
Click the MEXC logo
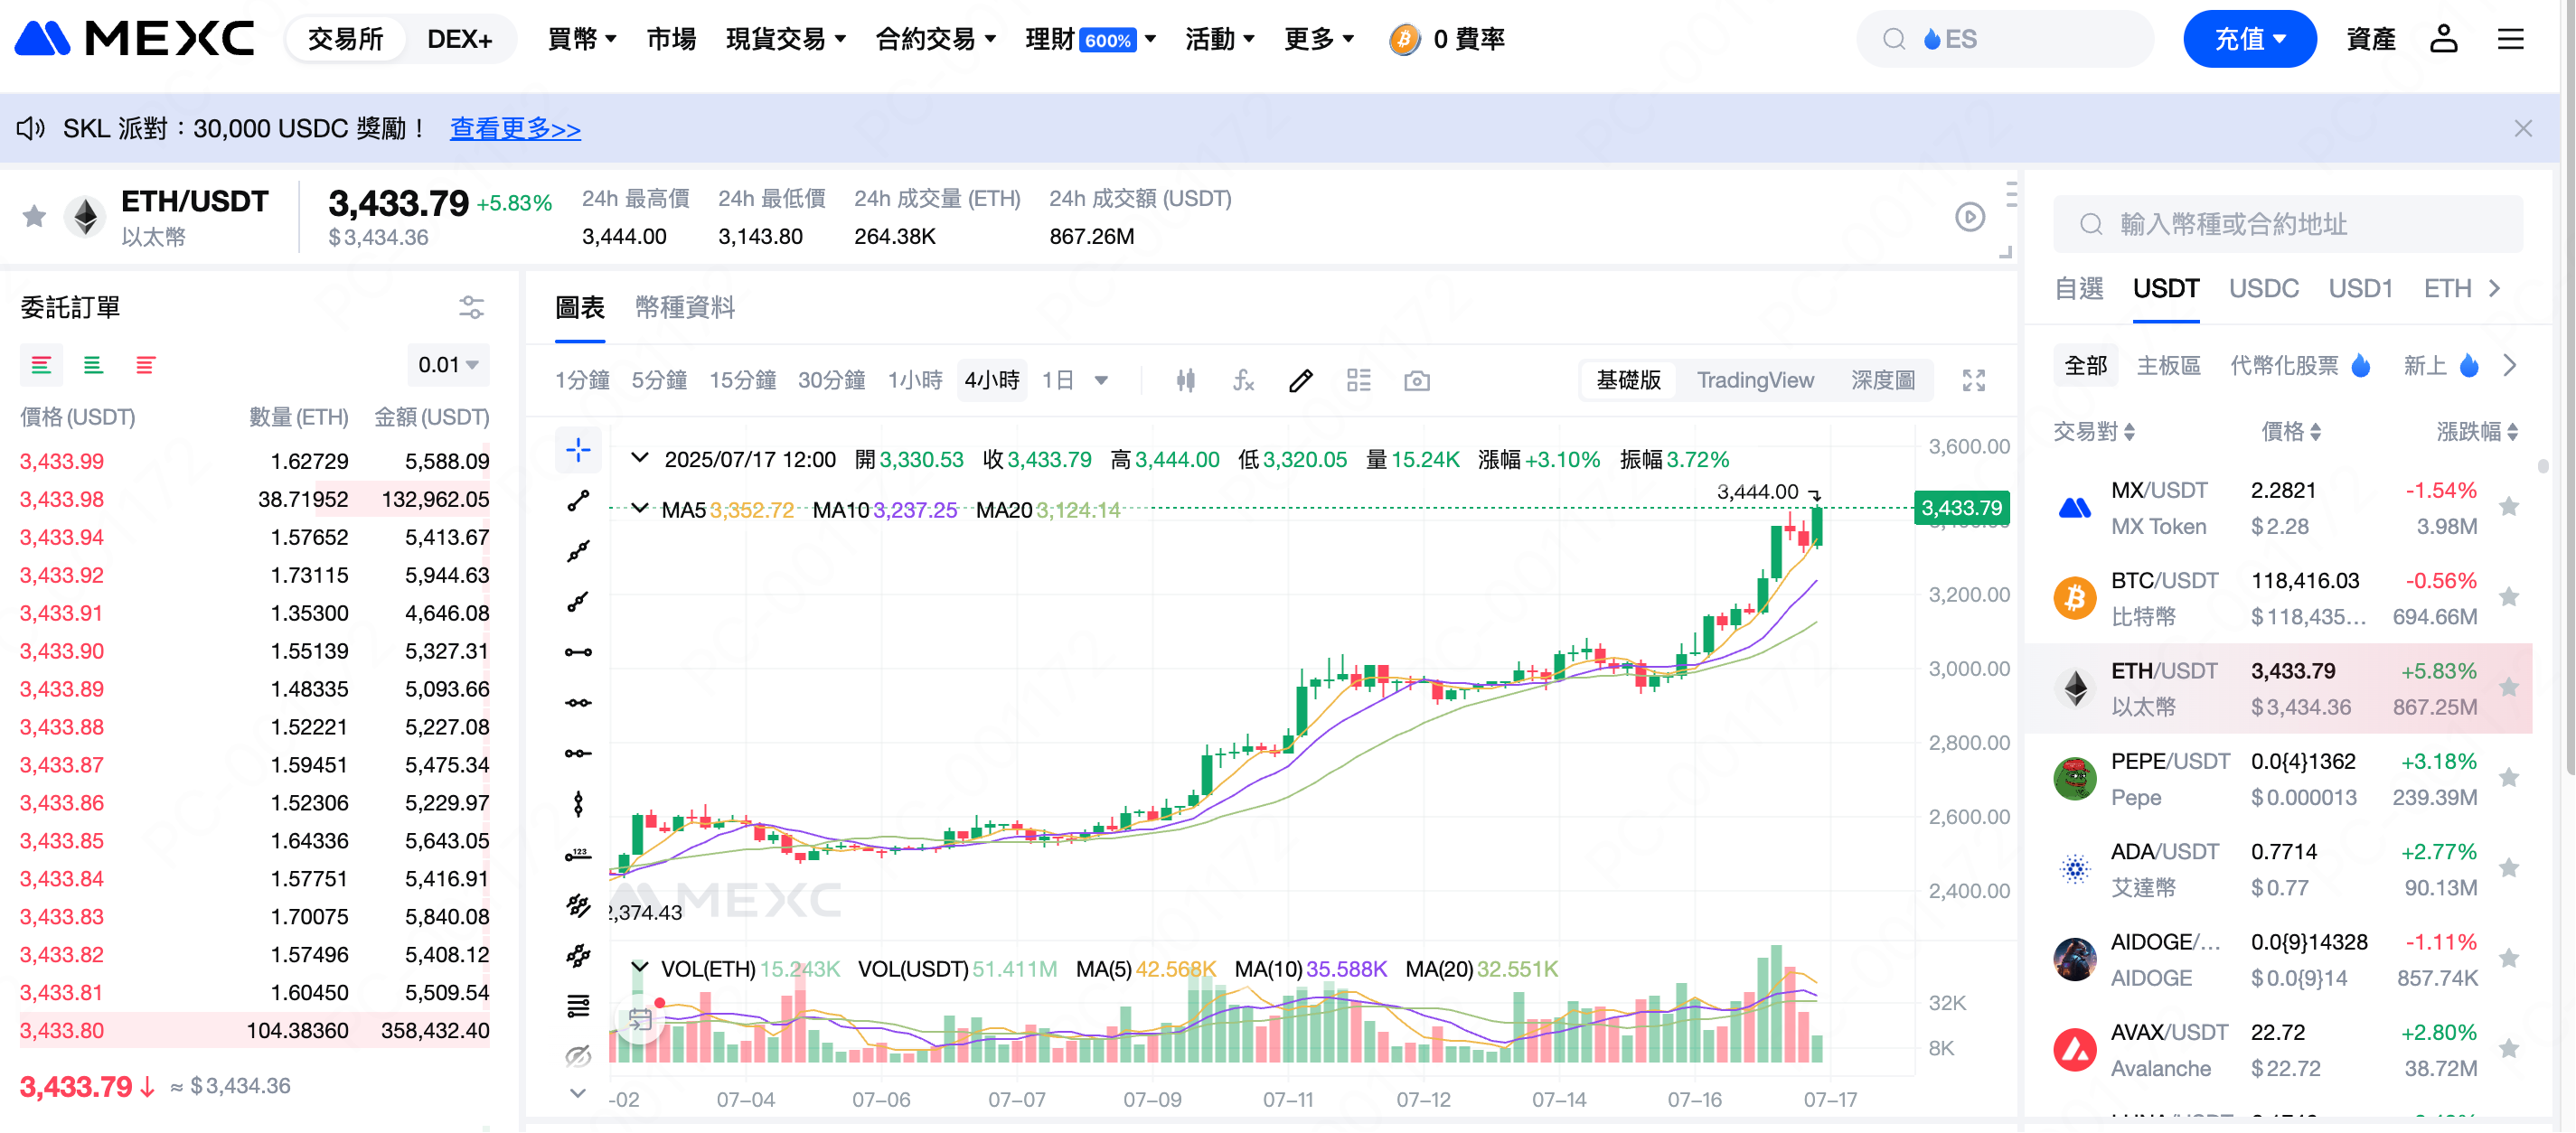pyautogui.click(x=134, y=38)
